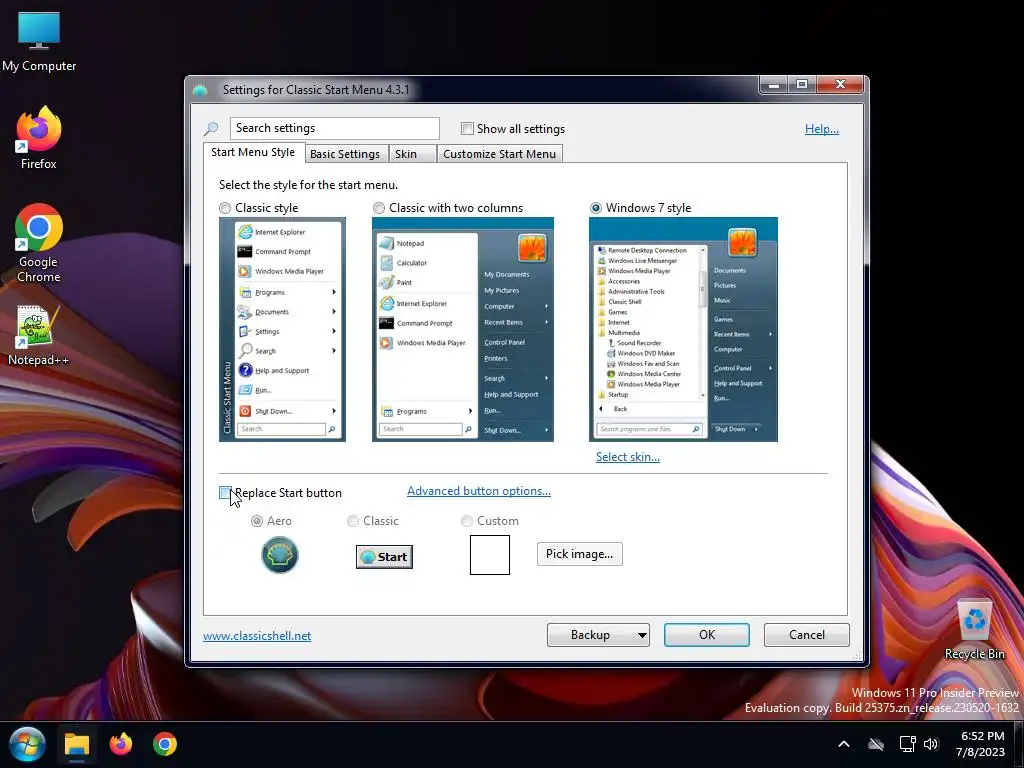Screen dimensions: 1024x768
Task: Switch to the Basic Settings tab
Action: (345, 153)
